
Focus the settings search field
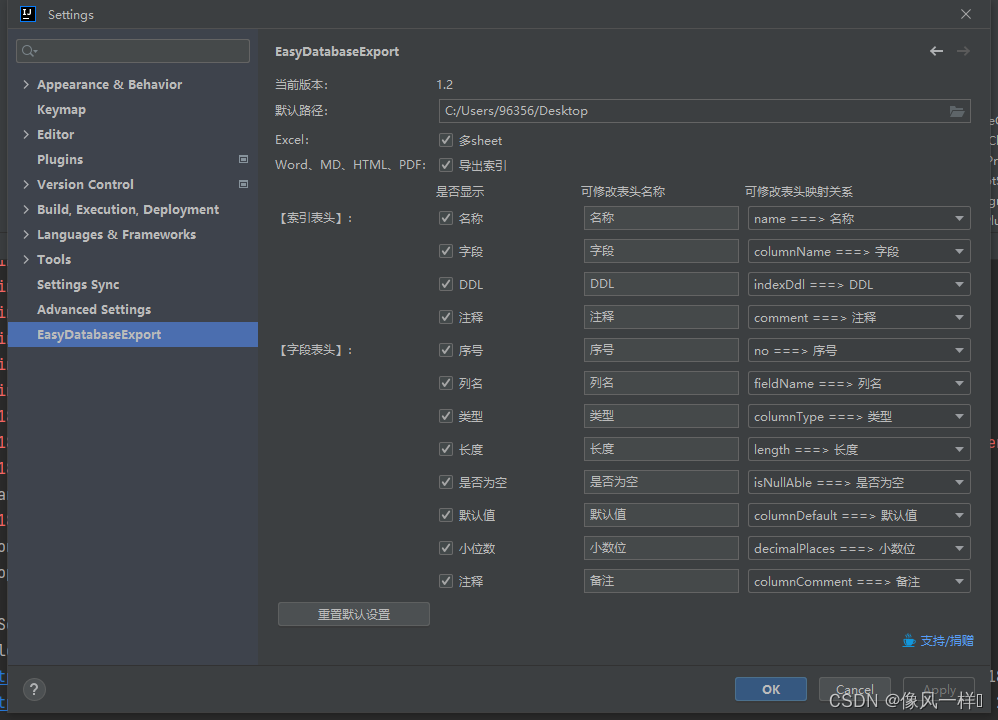pos(133,51)
